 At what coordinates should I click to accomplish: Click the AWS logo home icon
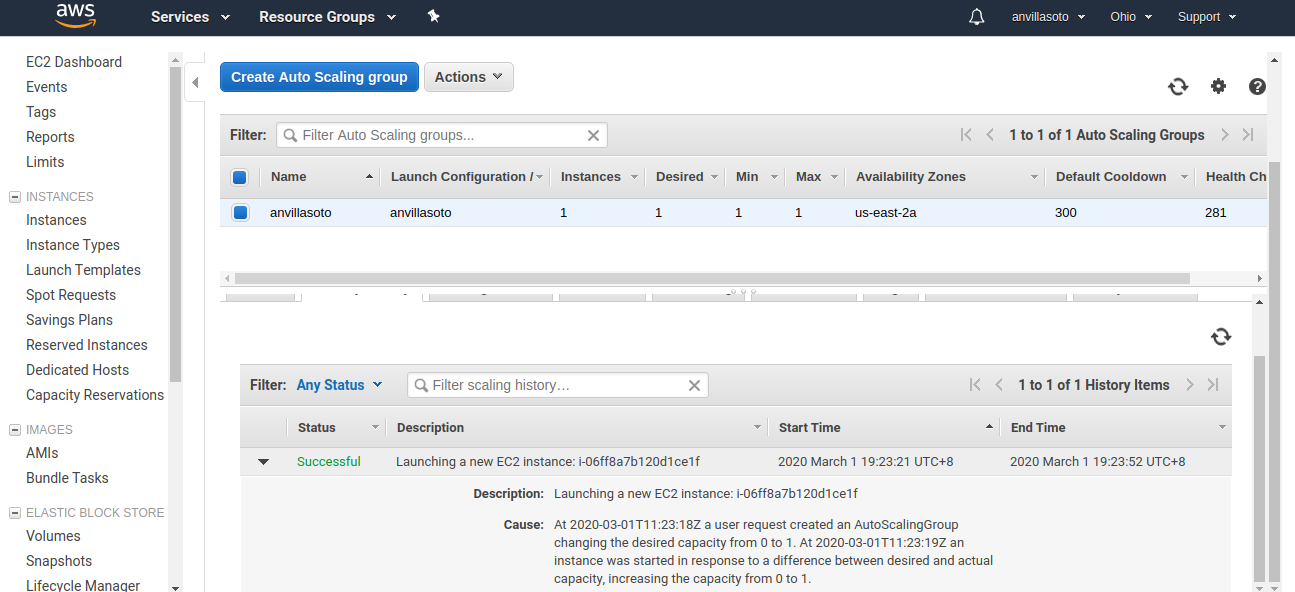pos(75,15)
